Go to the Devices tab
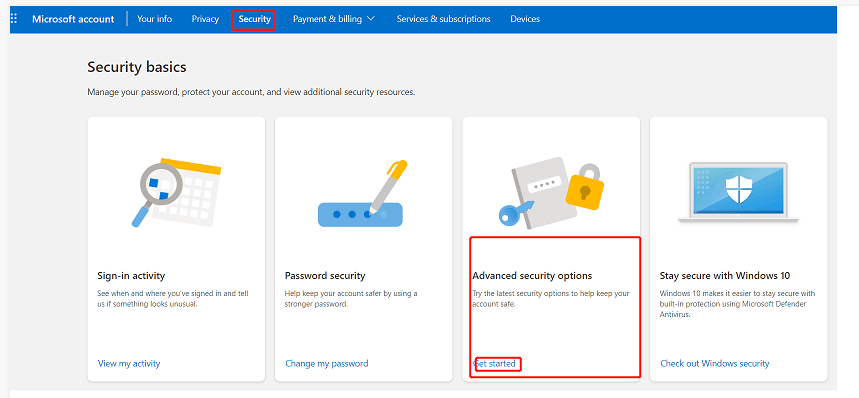This screenshot has width=859, height=398. pos(525,19)
